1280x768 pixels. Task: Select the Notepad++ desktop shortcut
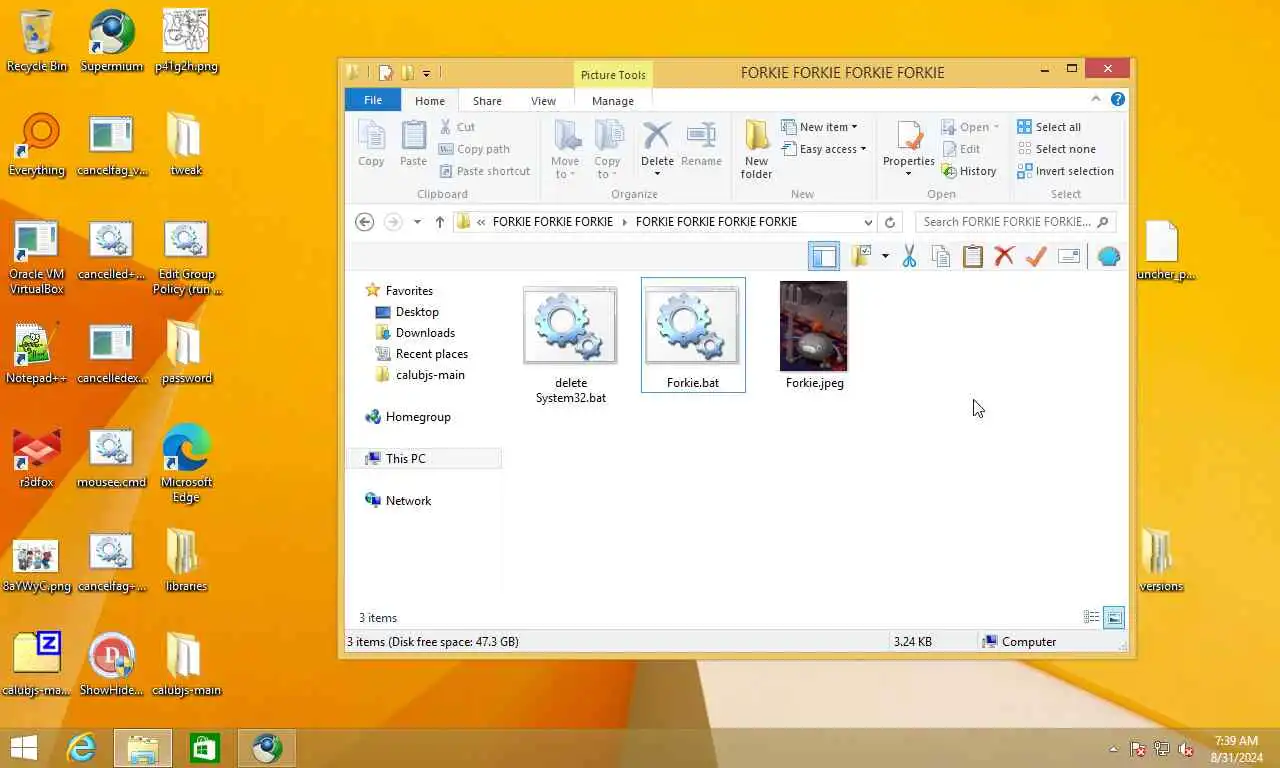coord(36,354)
